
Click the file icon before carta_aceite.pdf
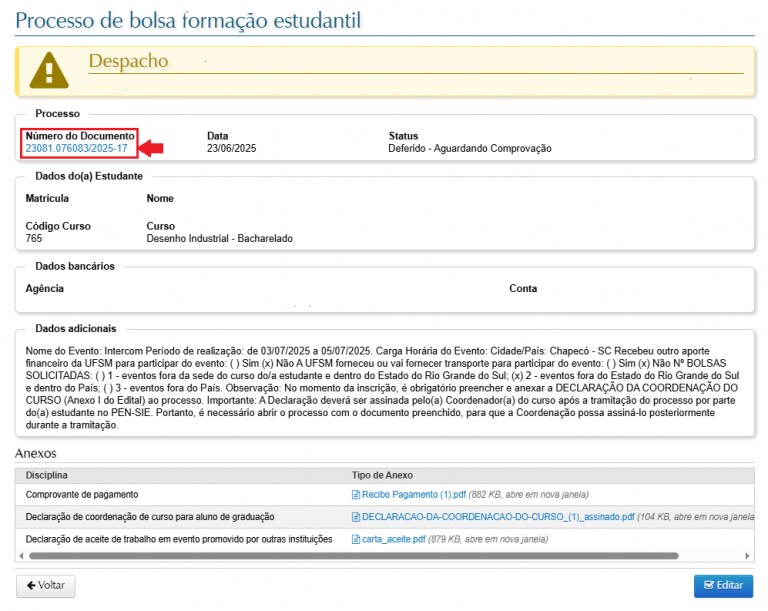coord(355,539)
